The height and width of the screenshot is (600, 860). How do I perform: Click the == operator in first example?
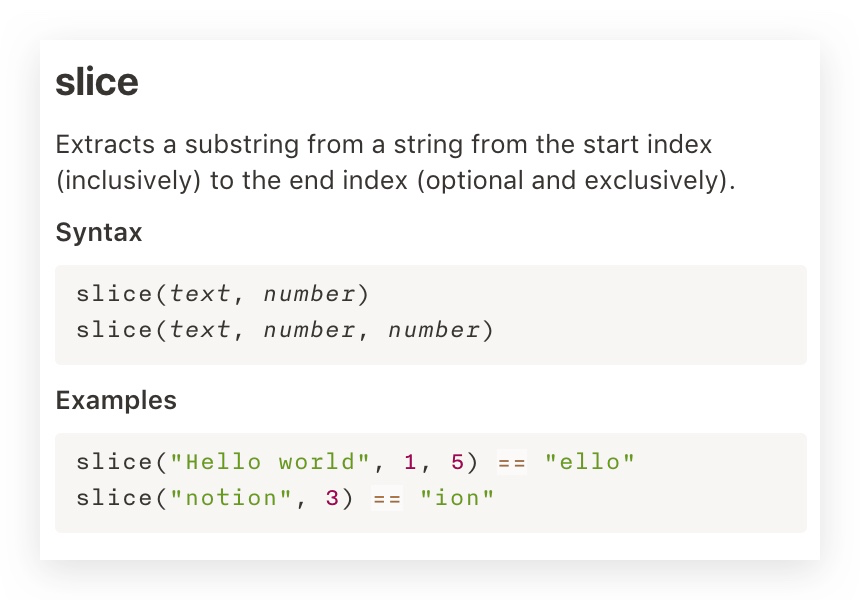point(512,463)
